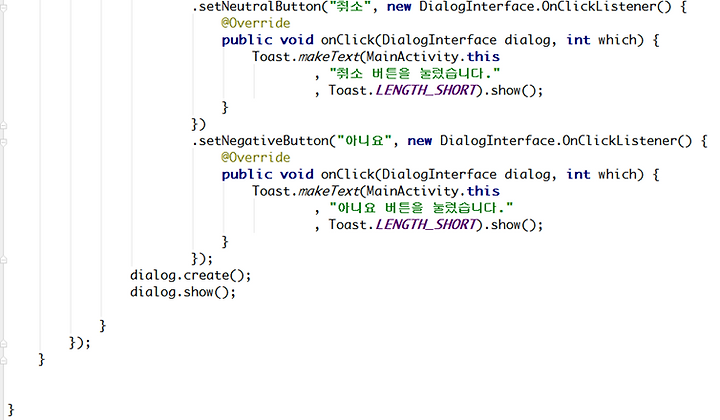The image size is (720, 420).
Task: Place cursor in the "아니요" button label string
Action: [364, 140]
